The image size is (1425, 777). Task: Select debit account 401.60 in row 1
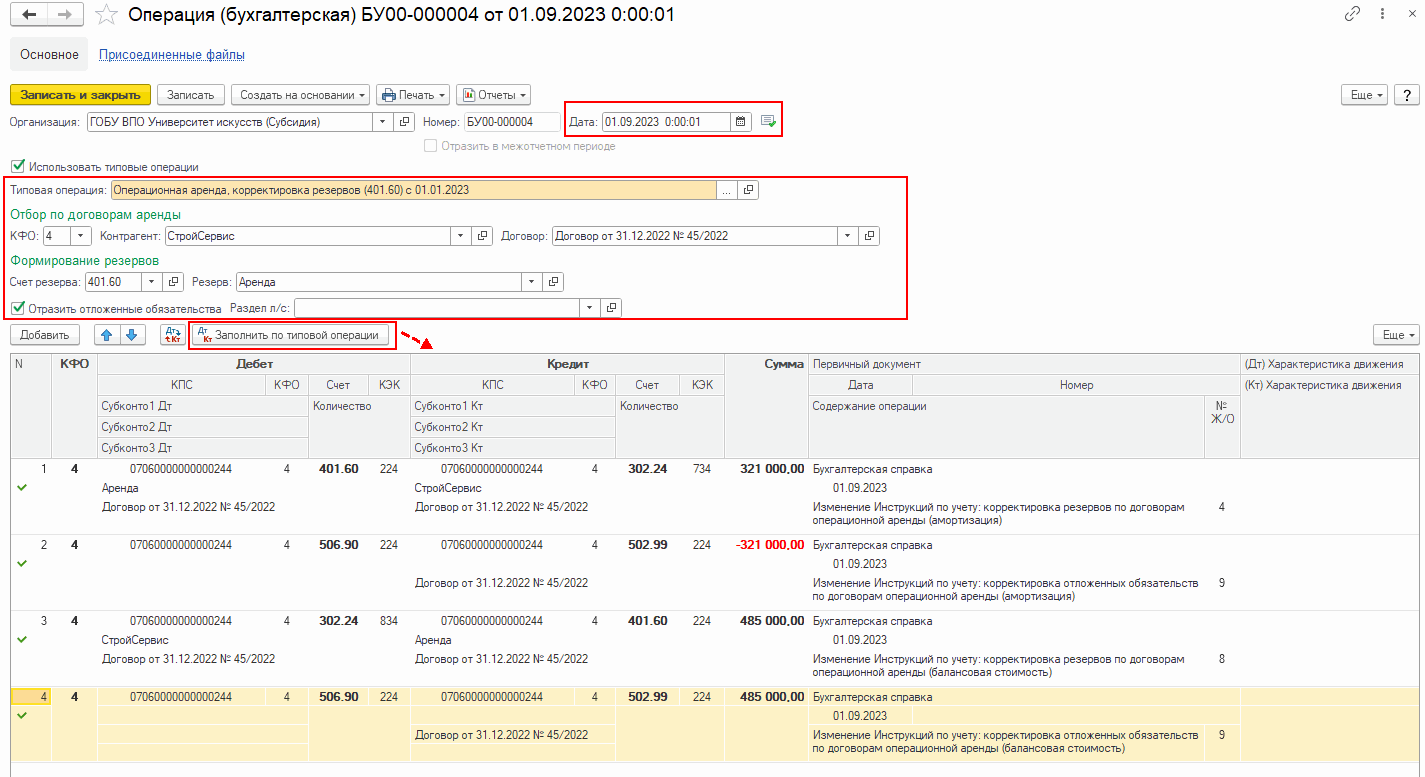coord(338,469)
